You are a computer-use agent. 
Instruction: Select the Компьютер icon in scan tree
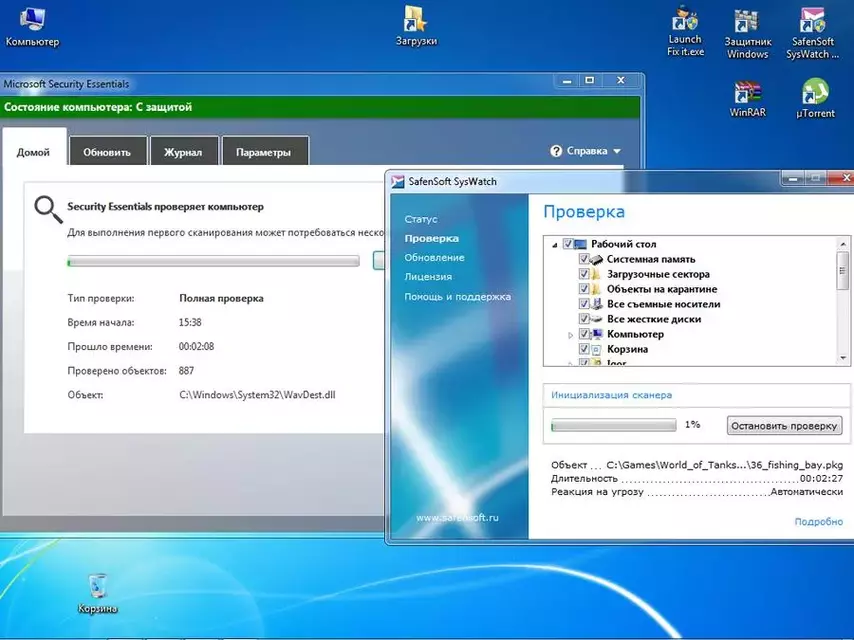[x=597, y=334]
